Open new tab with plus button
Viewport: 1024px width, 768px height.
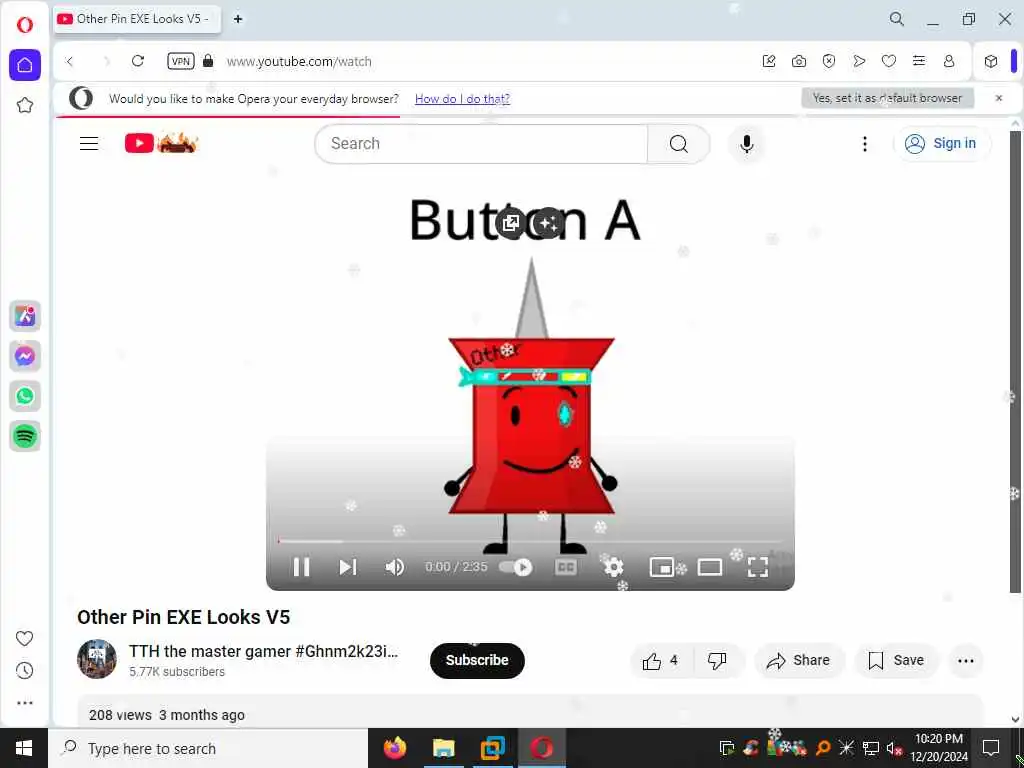[x=238, y=19]
